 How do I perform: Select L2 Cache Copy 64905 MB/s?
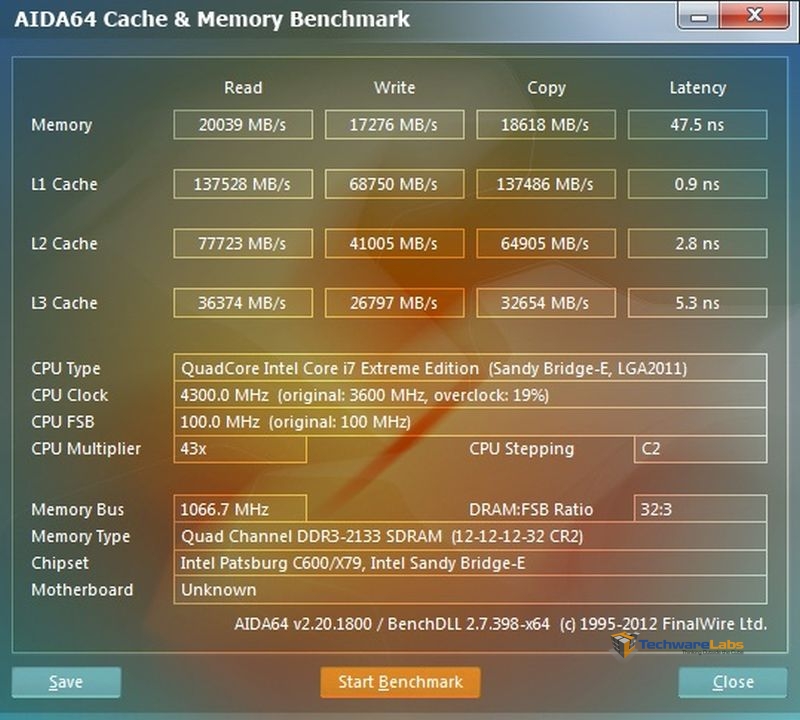click(546, 243)
